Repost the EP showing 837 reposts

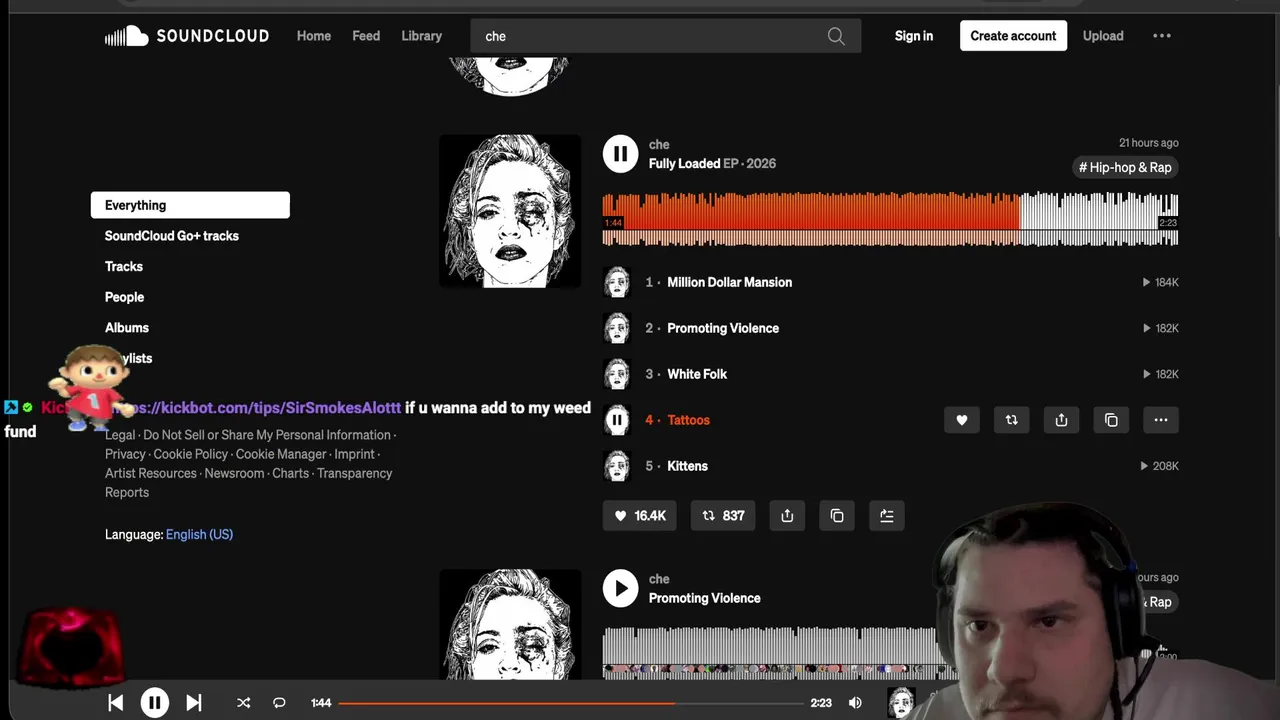(723, 516)
